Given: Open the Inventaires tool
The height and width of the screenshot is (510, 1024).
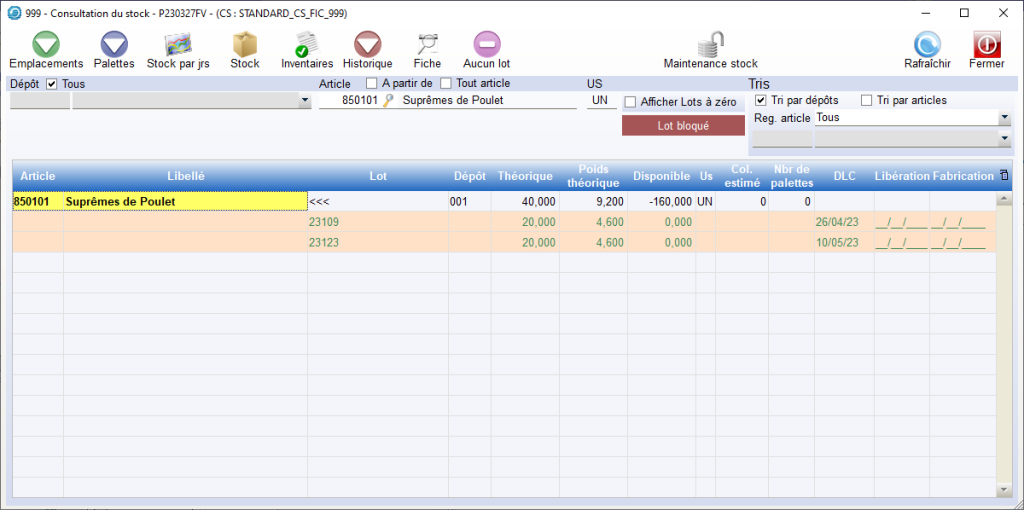Looking at the screenshot, I should [x=307, y=45].
